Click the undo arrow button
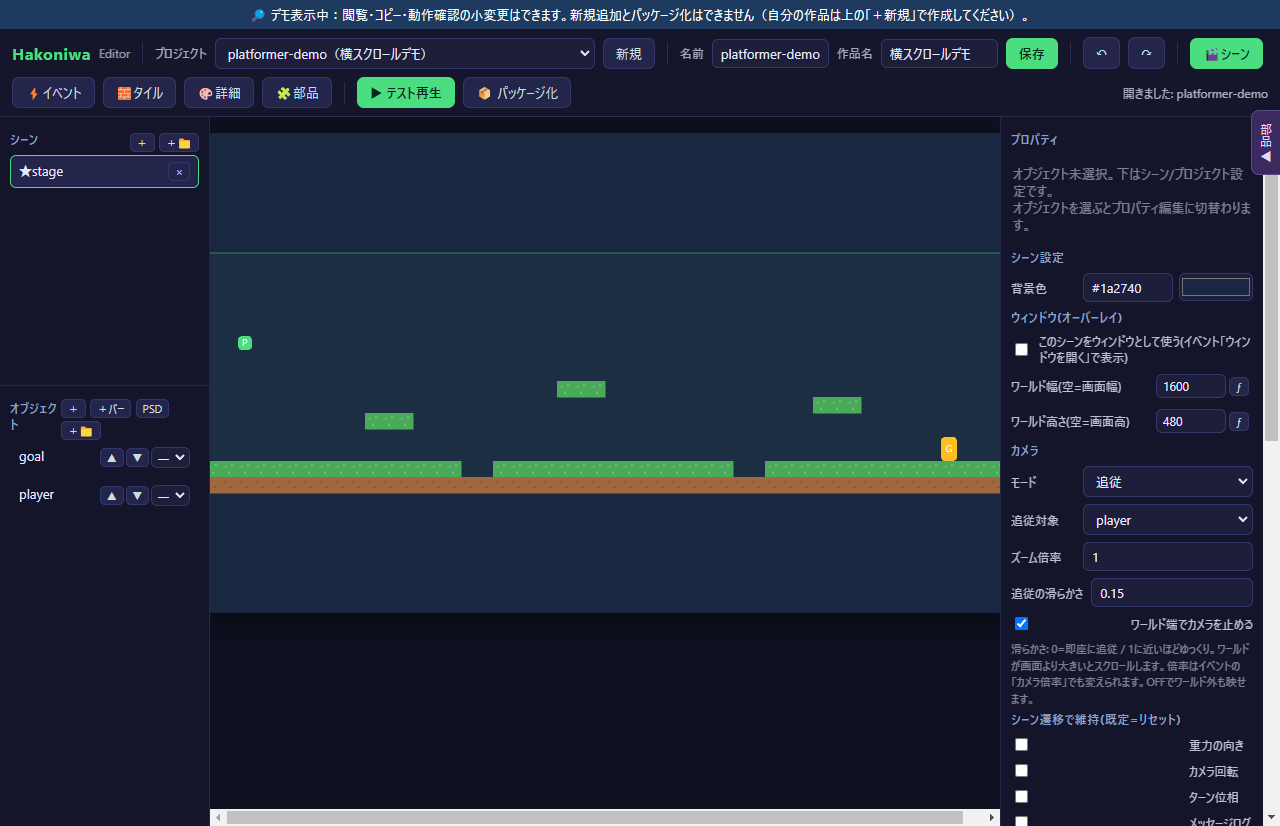 click(1101, 54)
